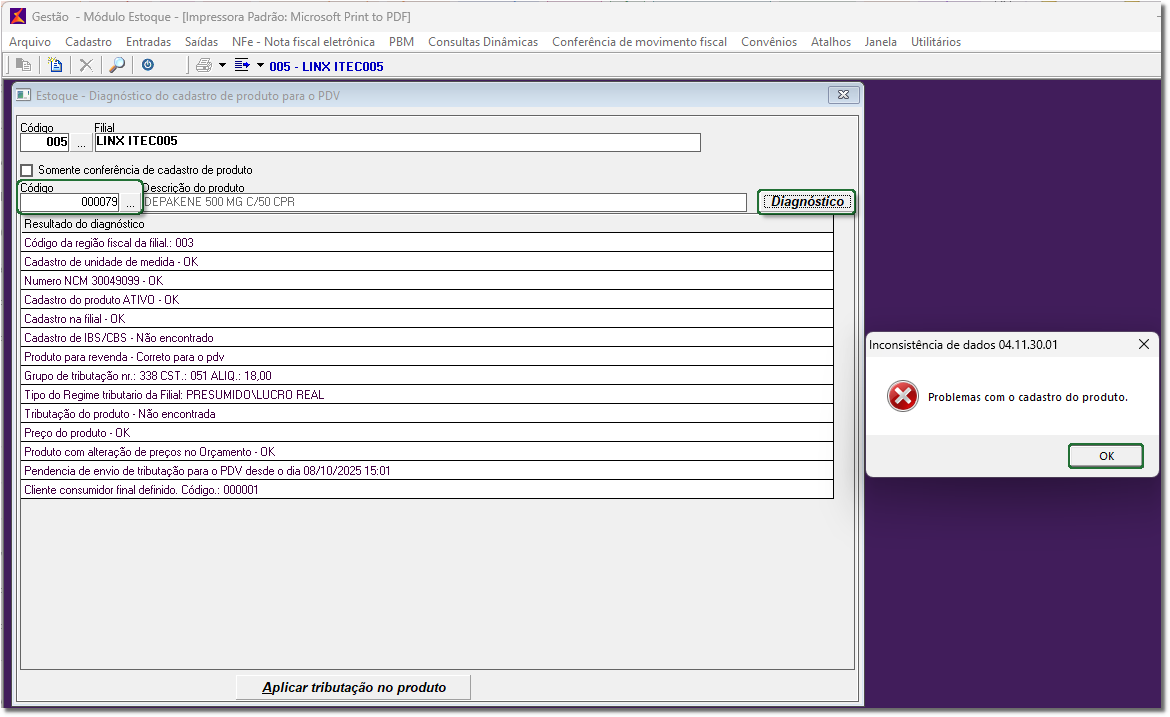Select row Preço do produto - OK
Screen dimensions: 1170x717
[x=427, y=433]
